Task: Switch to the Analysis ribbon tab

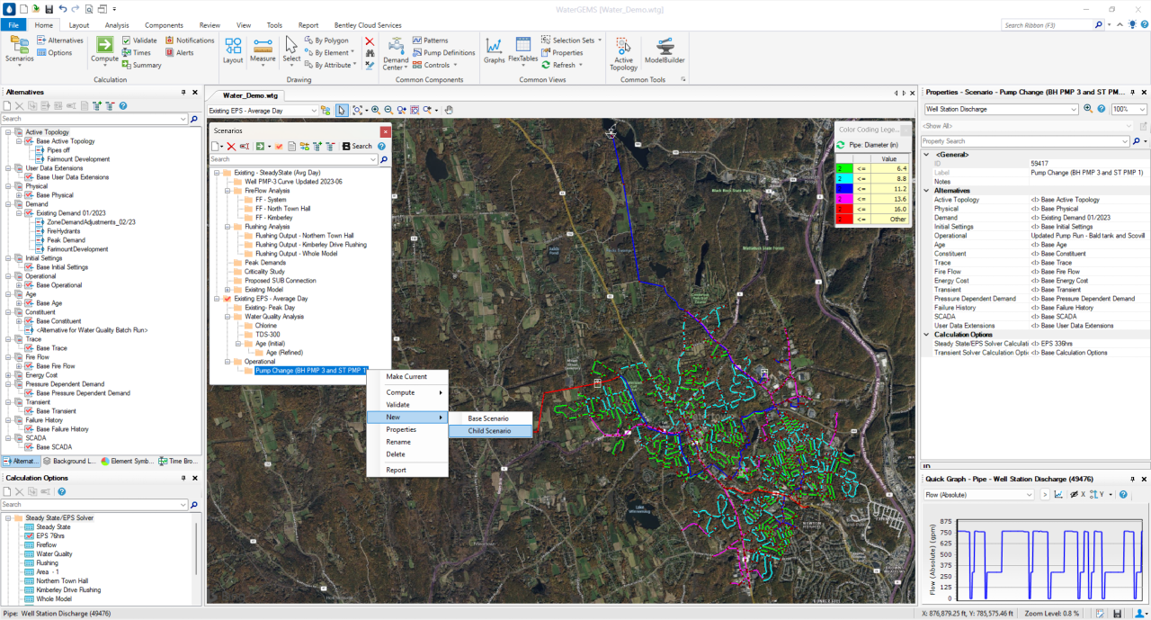Action: coord(117,25)
